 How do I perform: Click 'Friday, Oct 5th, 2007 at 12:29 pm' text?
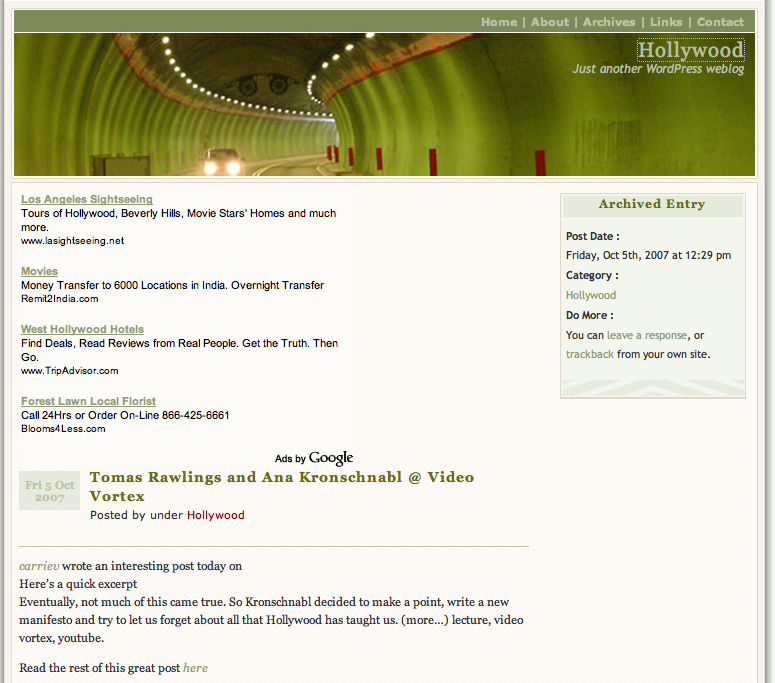click(648, 256)
